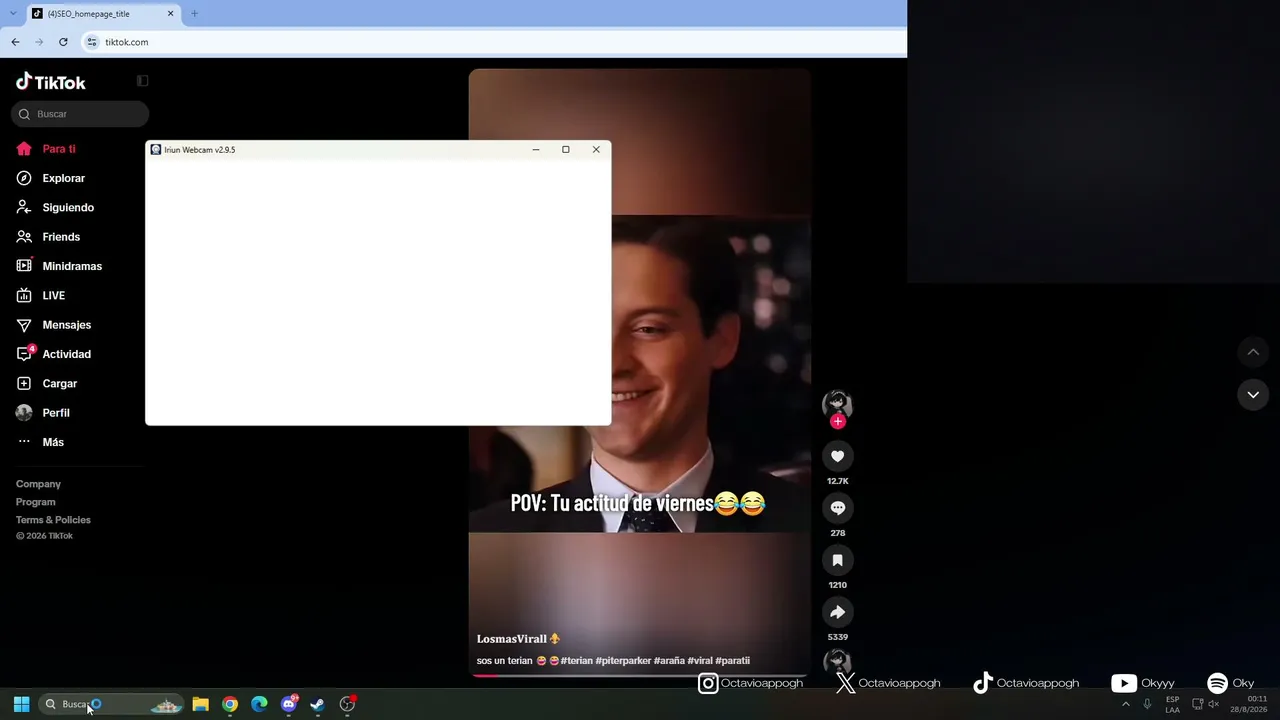The height and width of the screenshot is (720, 1280).
Task: Like the video with the heart icon
Action: pyautogui.click(x=838, y=456)
